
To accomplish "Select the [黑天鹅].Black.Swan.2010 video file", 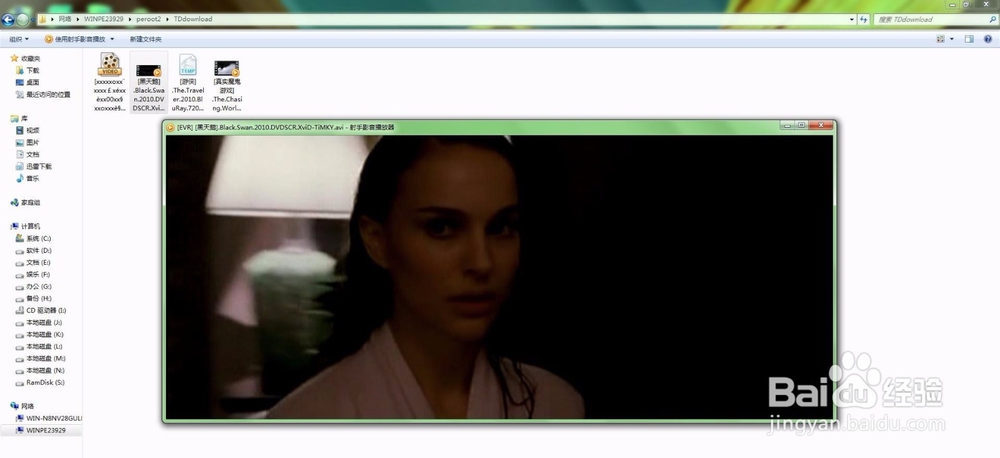I will click(149, 82).
